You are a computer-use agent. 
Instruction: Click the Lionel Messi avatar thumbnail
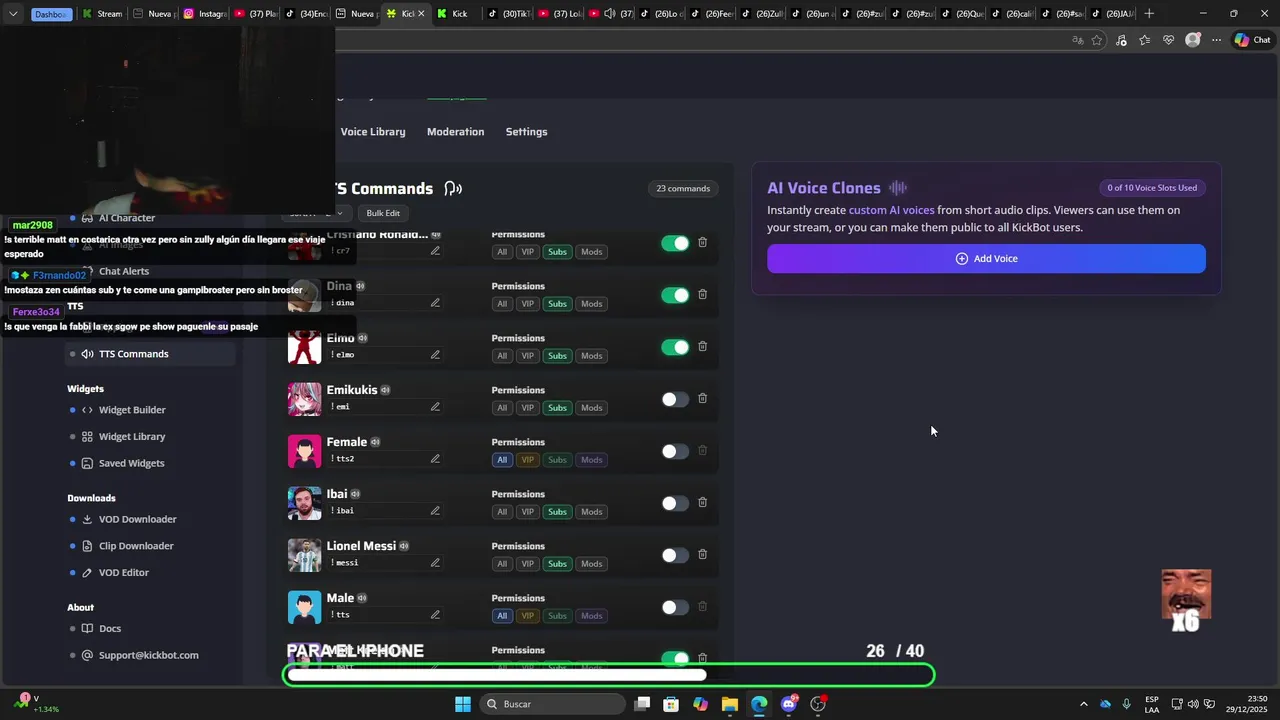click(x=304, y=555)
